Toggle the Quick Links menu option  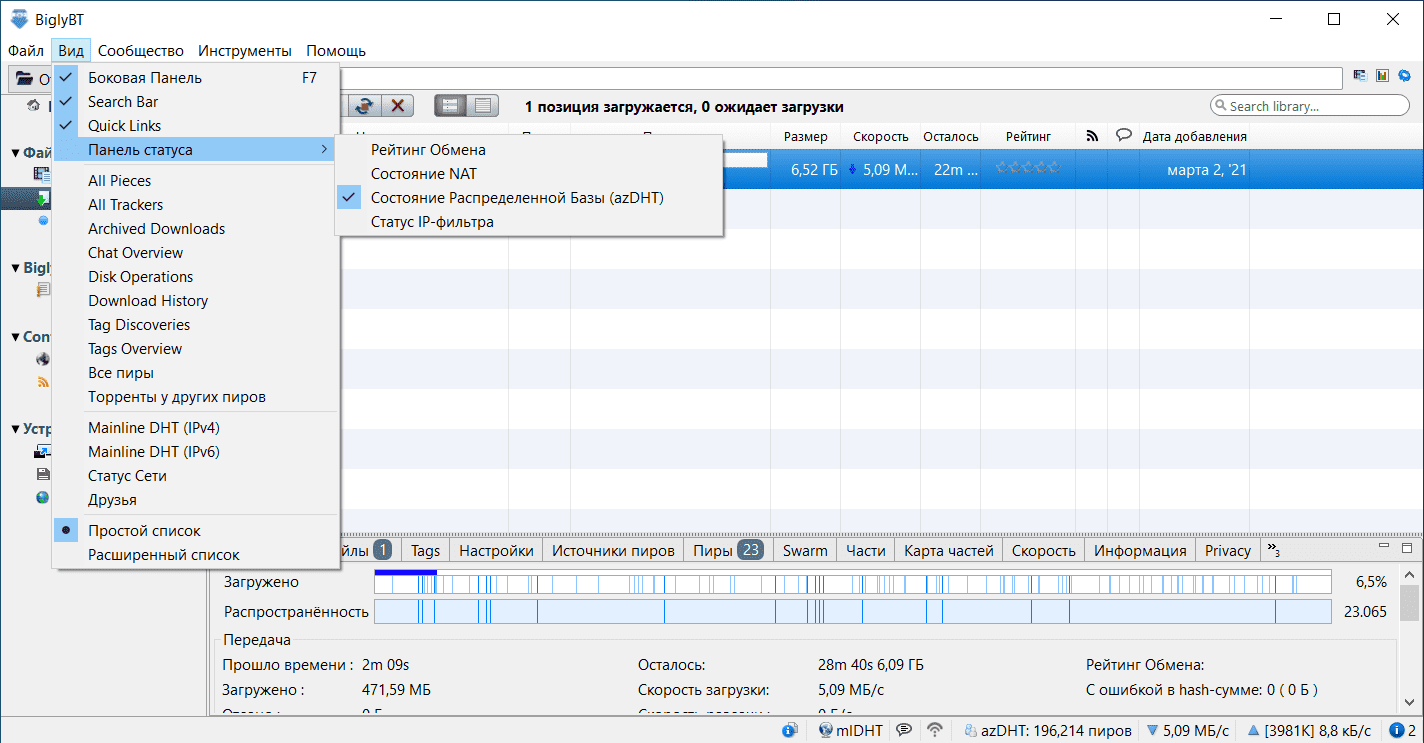click(196, 125)
